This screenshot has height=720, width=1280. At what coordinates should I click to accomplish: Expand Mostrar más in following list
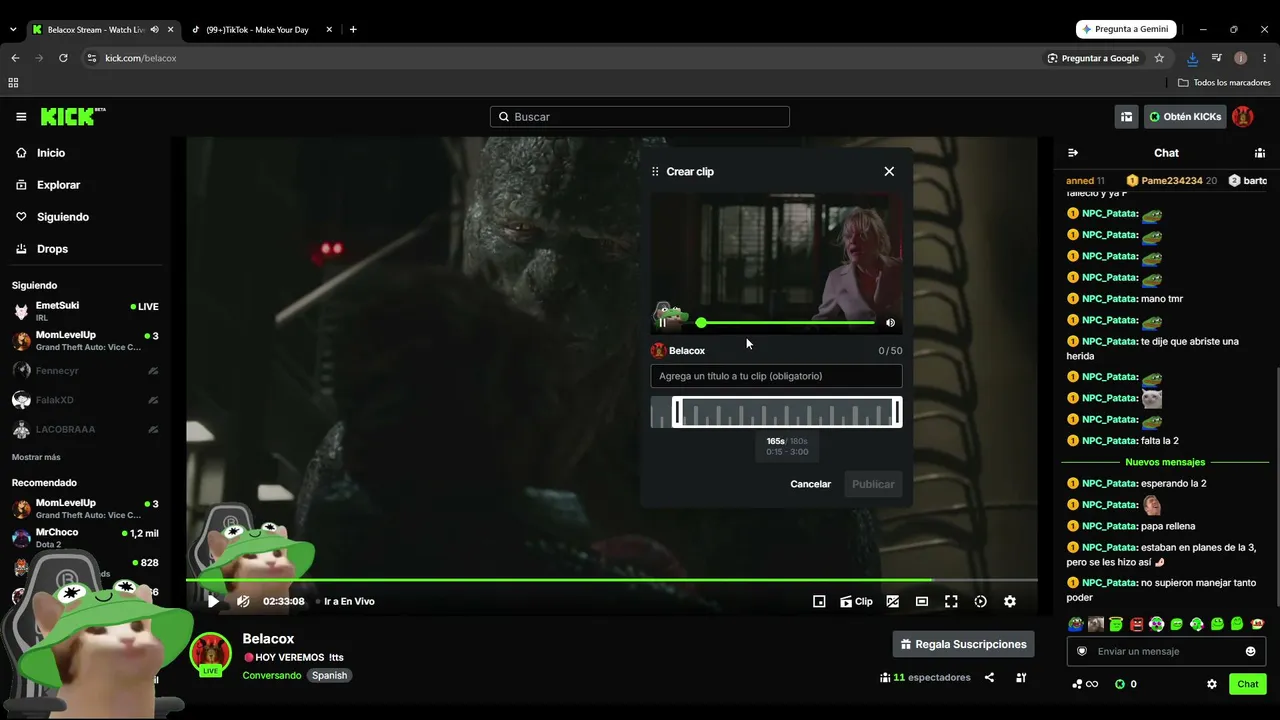tap(36, 457)
